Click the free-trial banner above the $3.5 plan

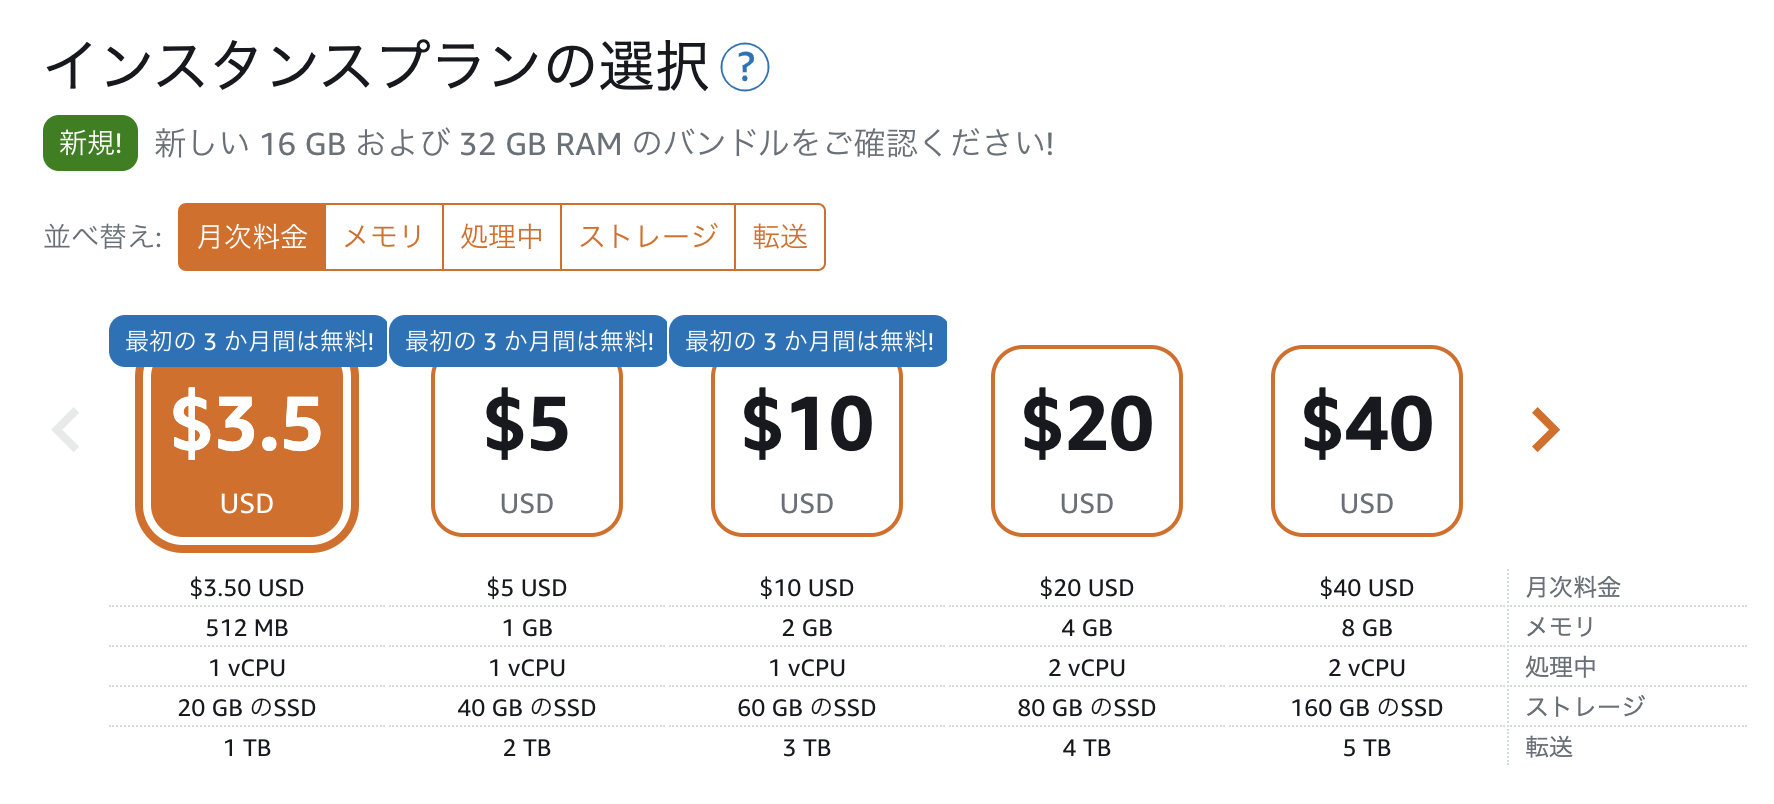pos(248,341)
